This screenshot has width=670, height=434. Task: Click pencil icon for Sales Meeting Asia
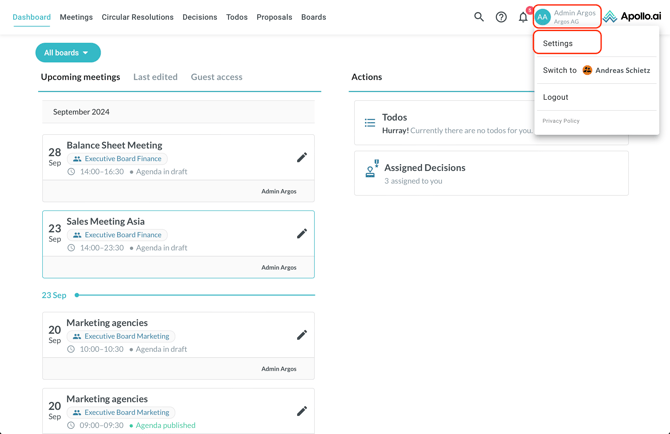click(x=301, y=234)
